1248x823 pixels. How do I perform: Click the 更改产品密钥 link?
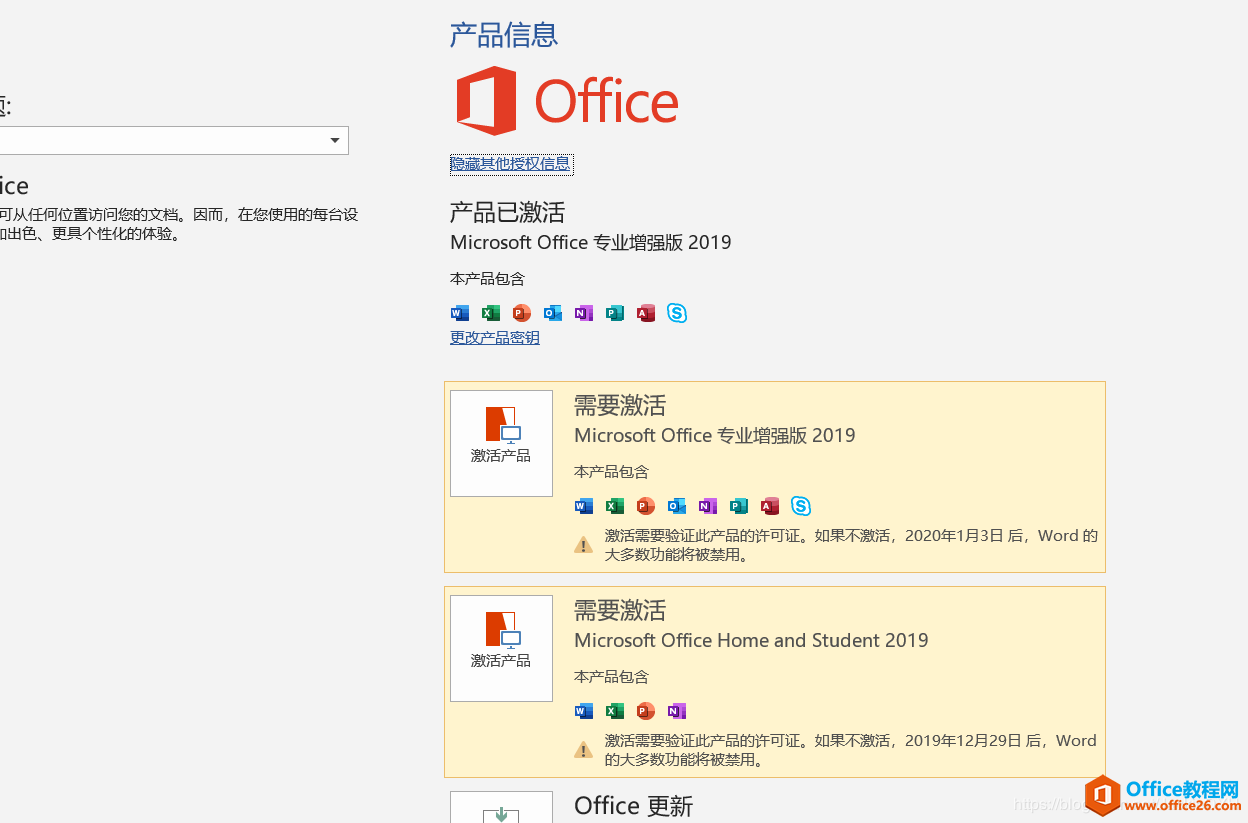click(x=495, y=338)
